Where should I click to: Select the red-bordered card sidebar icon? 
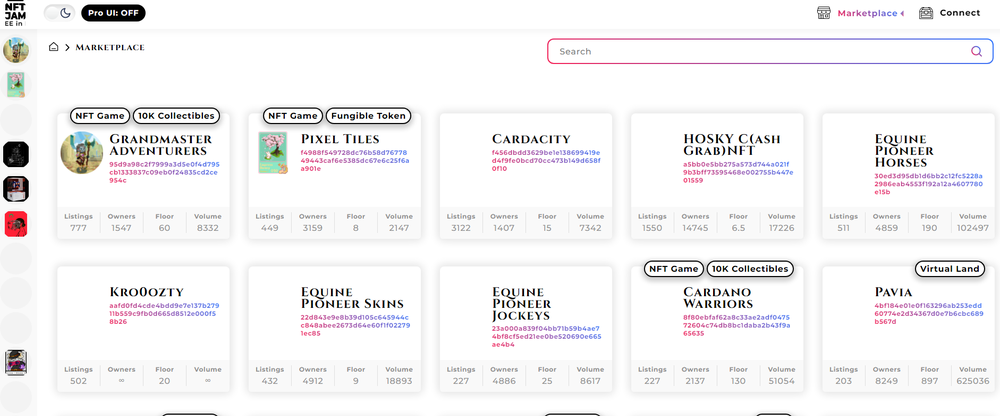coord(16,189)
